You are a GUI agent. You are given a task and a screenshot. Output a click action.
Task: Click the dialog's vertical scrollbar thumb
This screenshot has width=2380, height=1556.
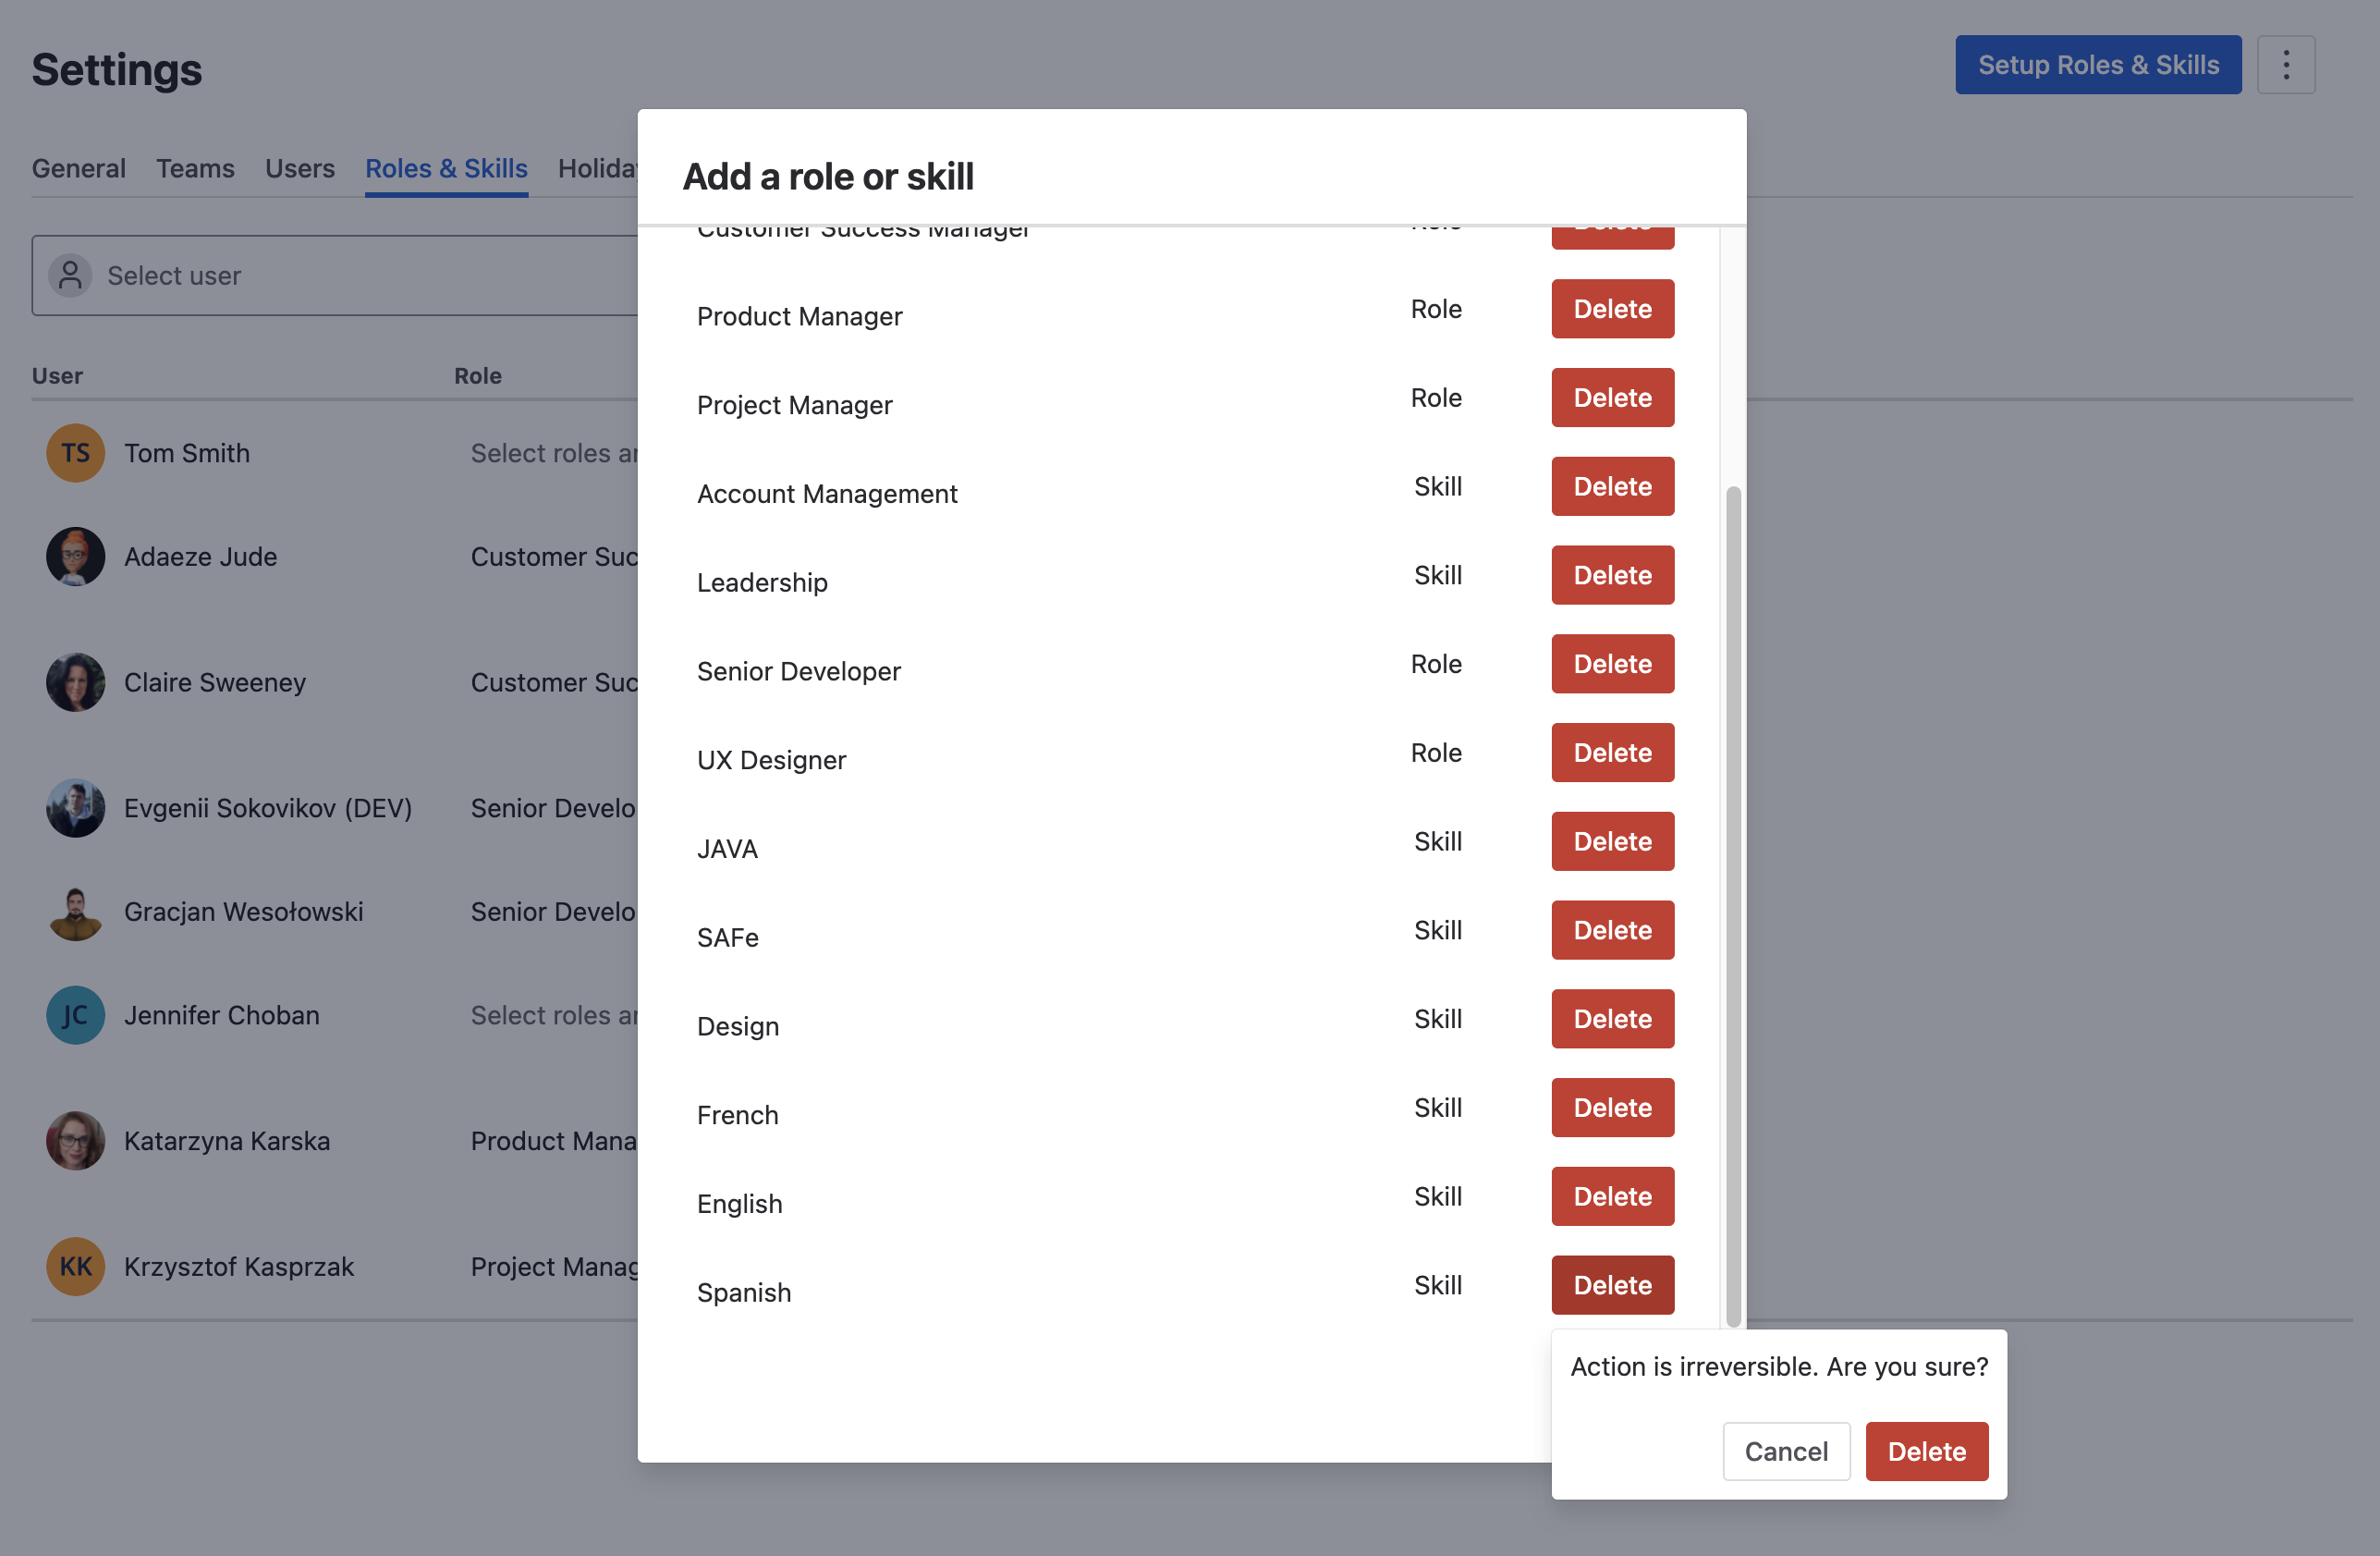click(x=1733, y=900)
